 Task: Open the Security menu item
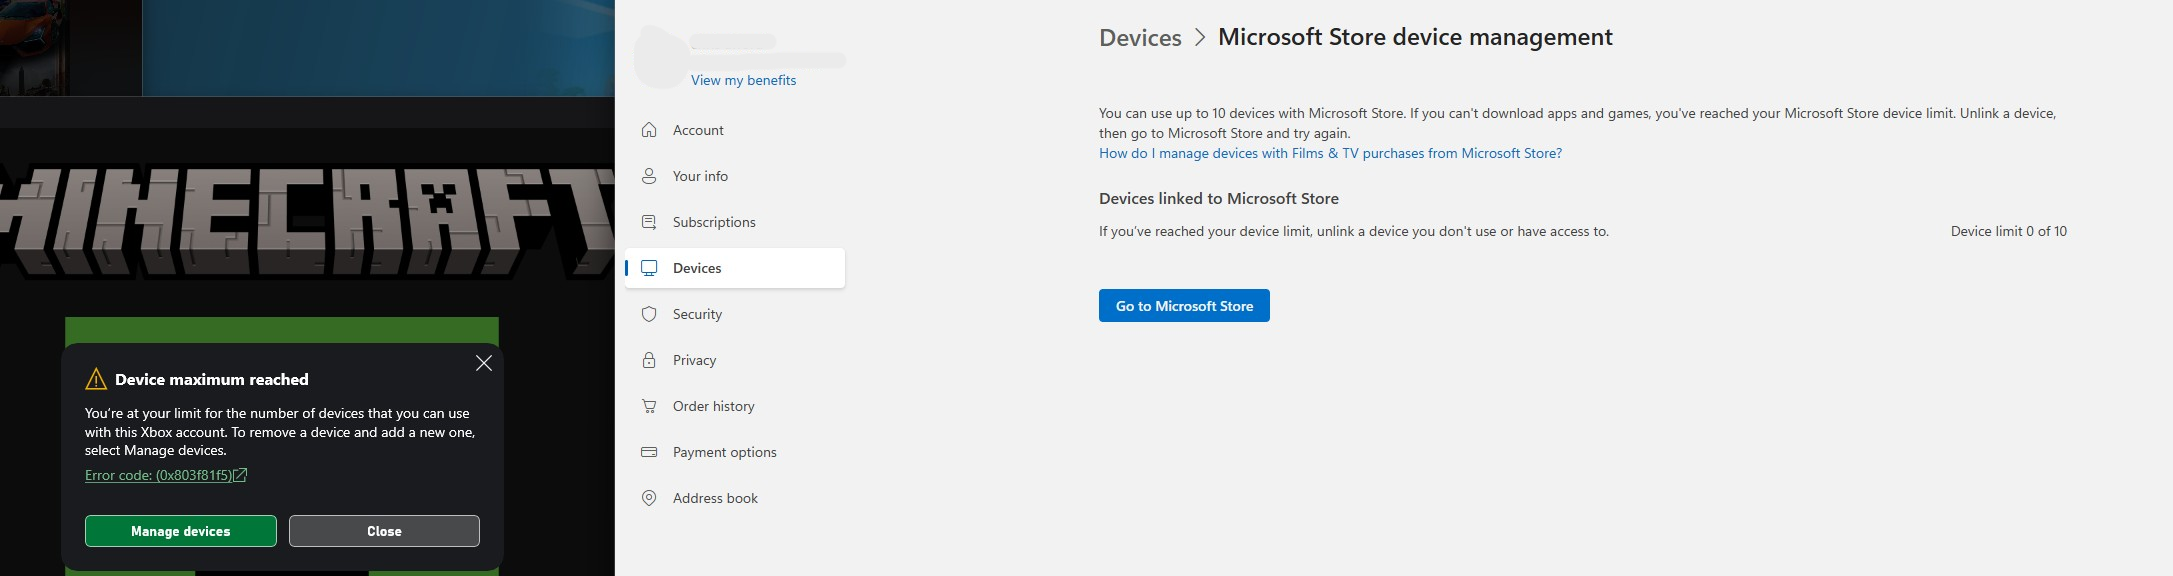[x=697, y=314]
